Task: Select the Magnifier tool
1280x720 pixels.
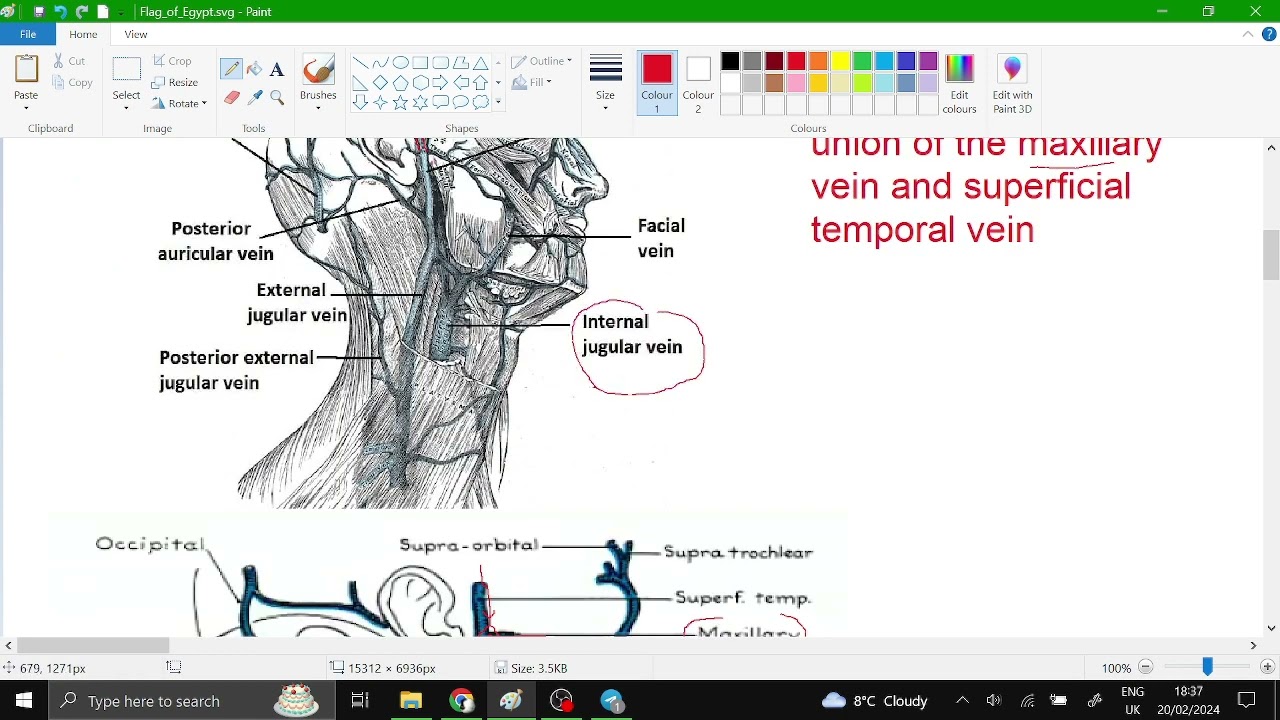Action: [x=277, y=97]
